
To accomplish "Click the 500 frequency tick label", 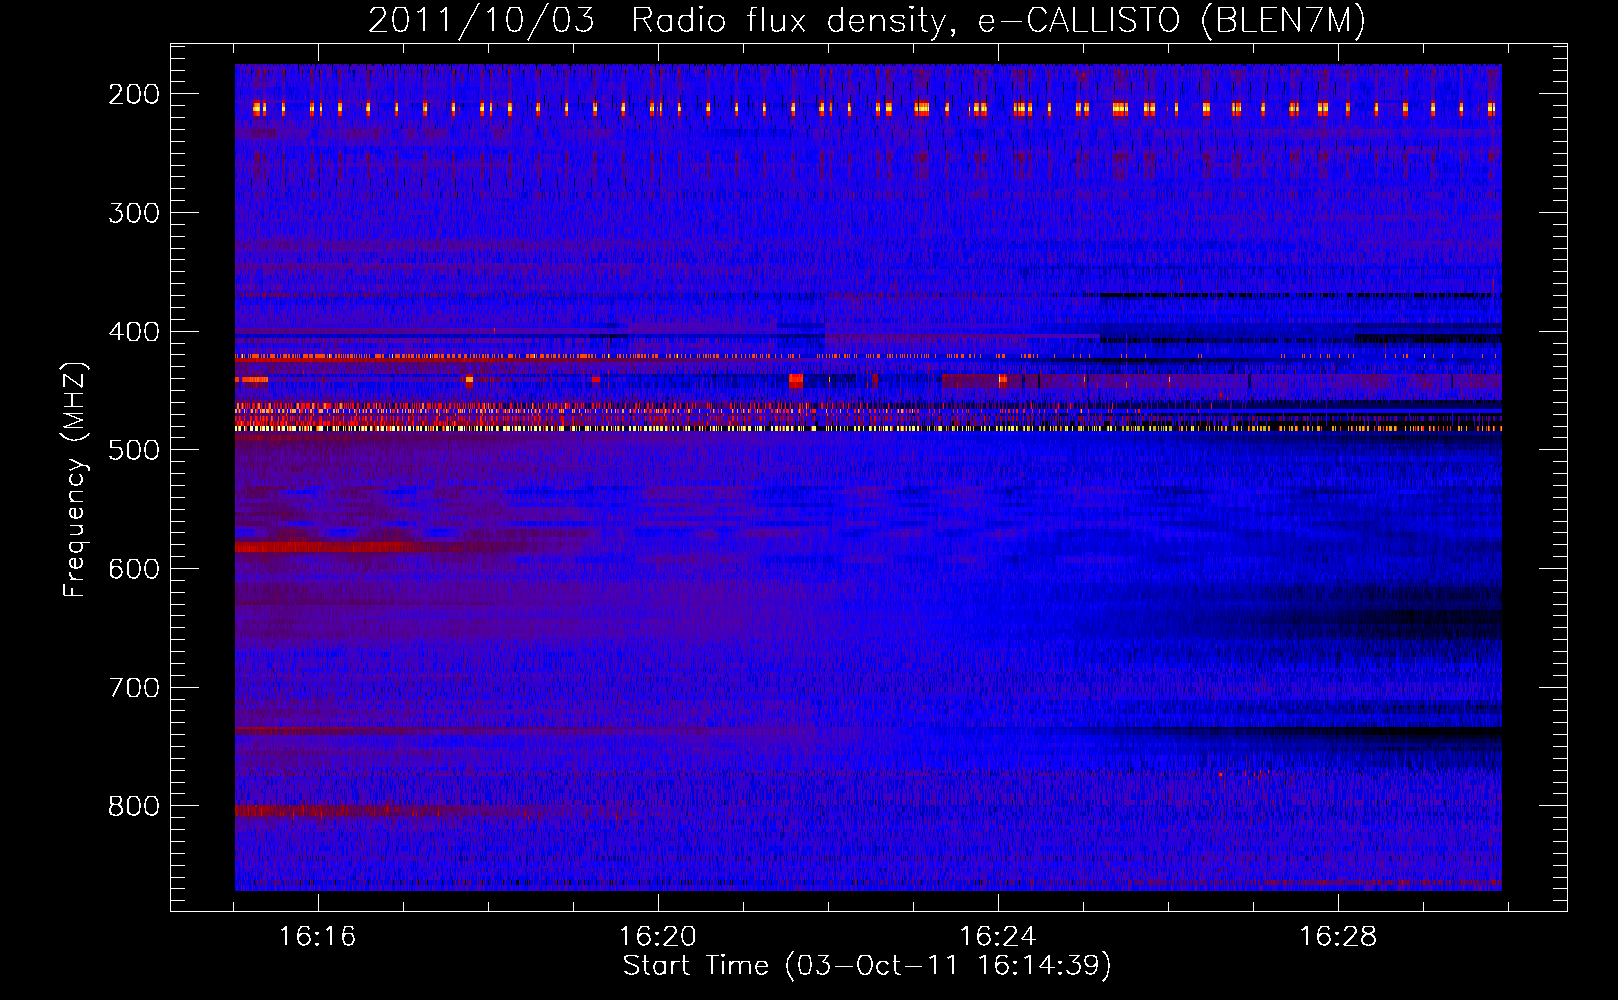I will tap(134, 450).
